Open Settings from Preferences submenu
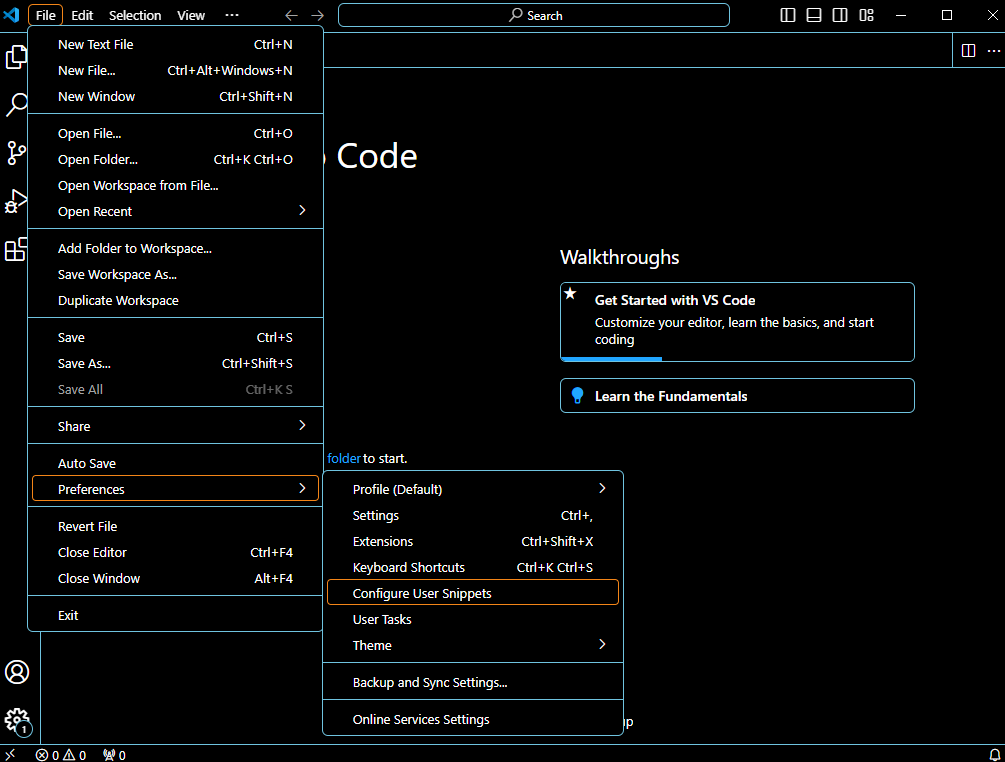 pos(473,515)
